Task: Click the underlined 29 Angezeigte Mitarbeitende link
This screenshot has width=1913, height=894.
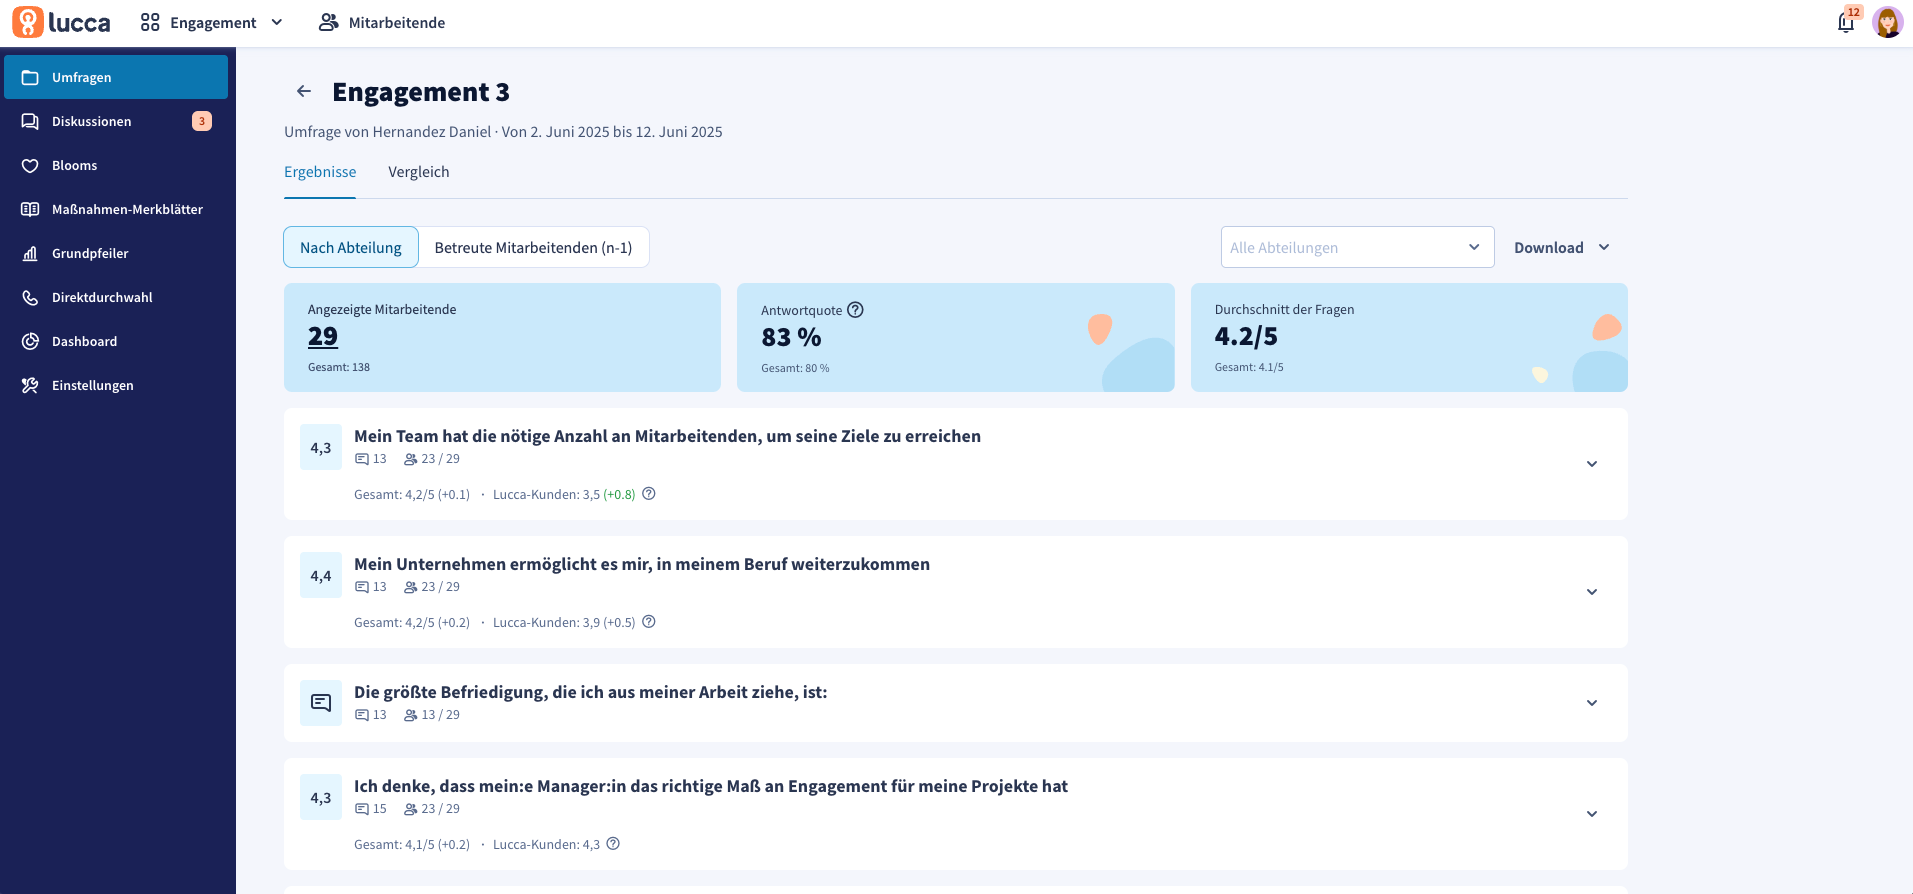Action: 322,337
